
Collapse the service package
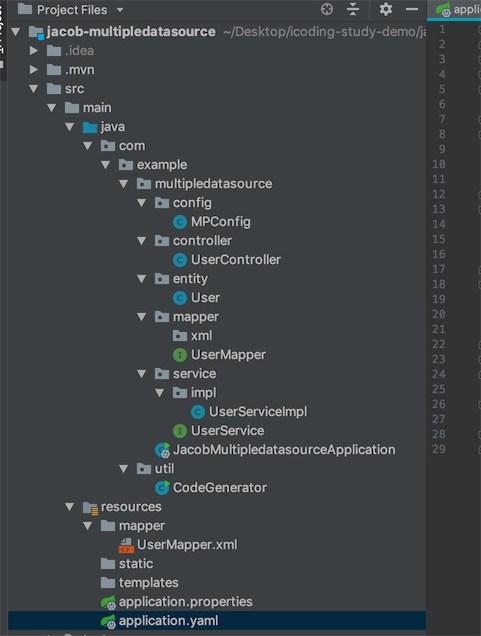(x=142, y=374)
